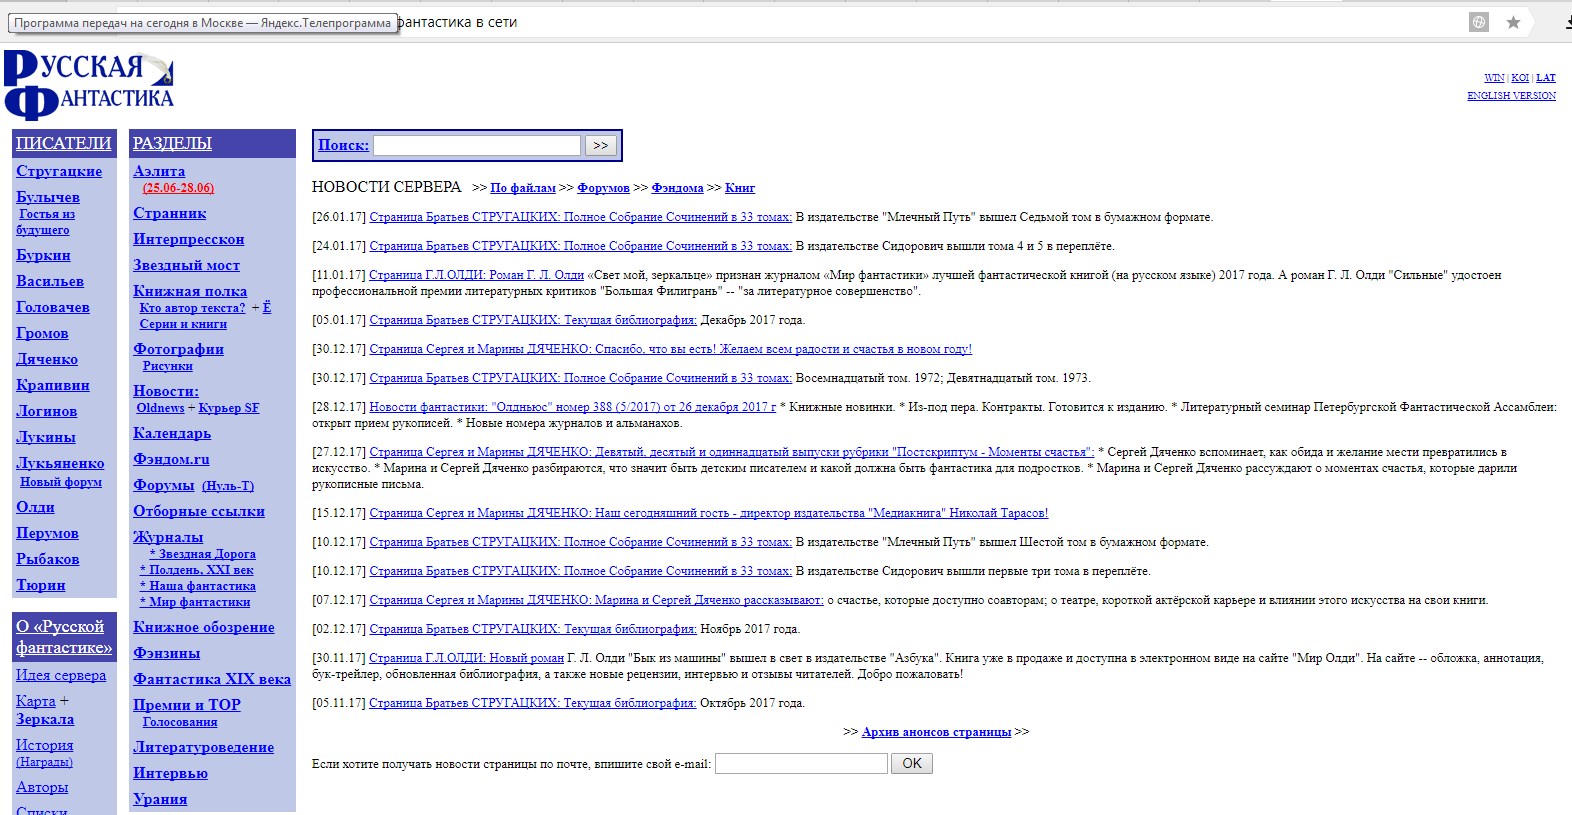Open the Крапивин author page
Screen dimensions: 1572x815
[x=53, y=385]
